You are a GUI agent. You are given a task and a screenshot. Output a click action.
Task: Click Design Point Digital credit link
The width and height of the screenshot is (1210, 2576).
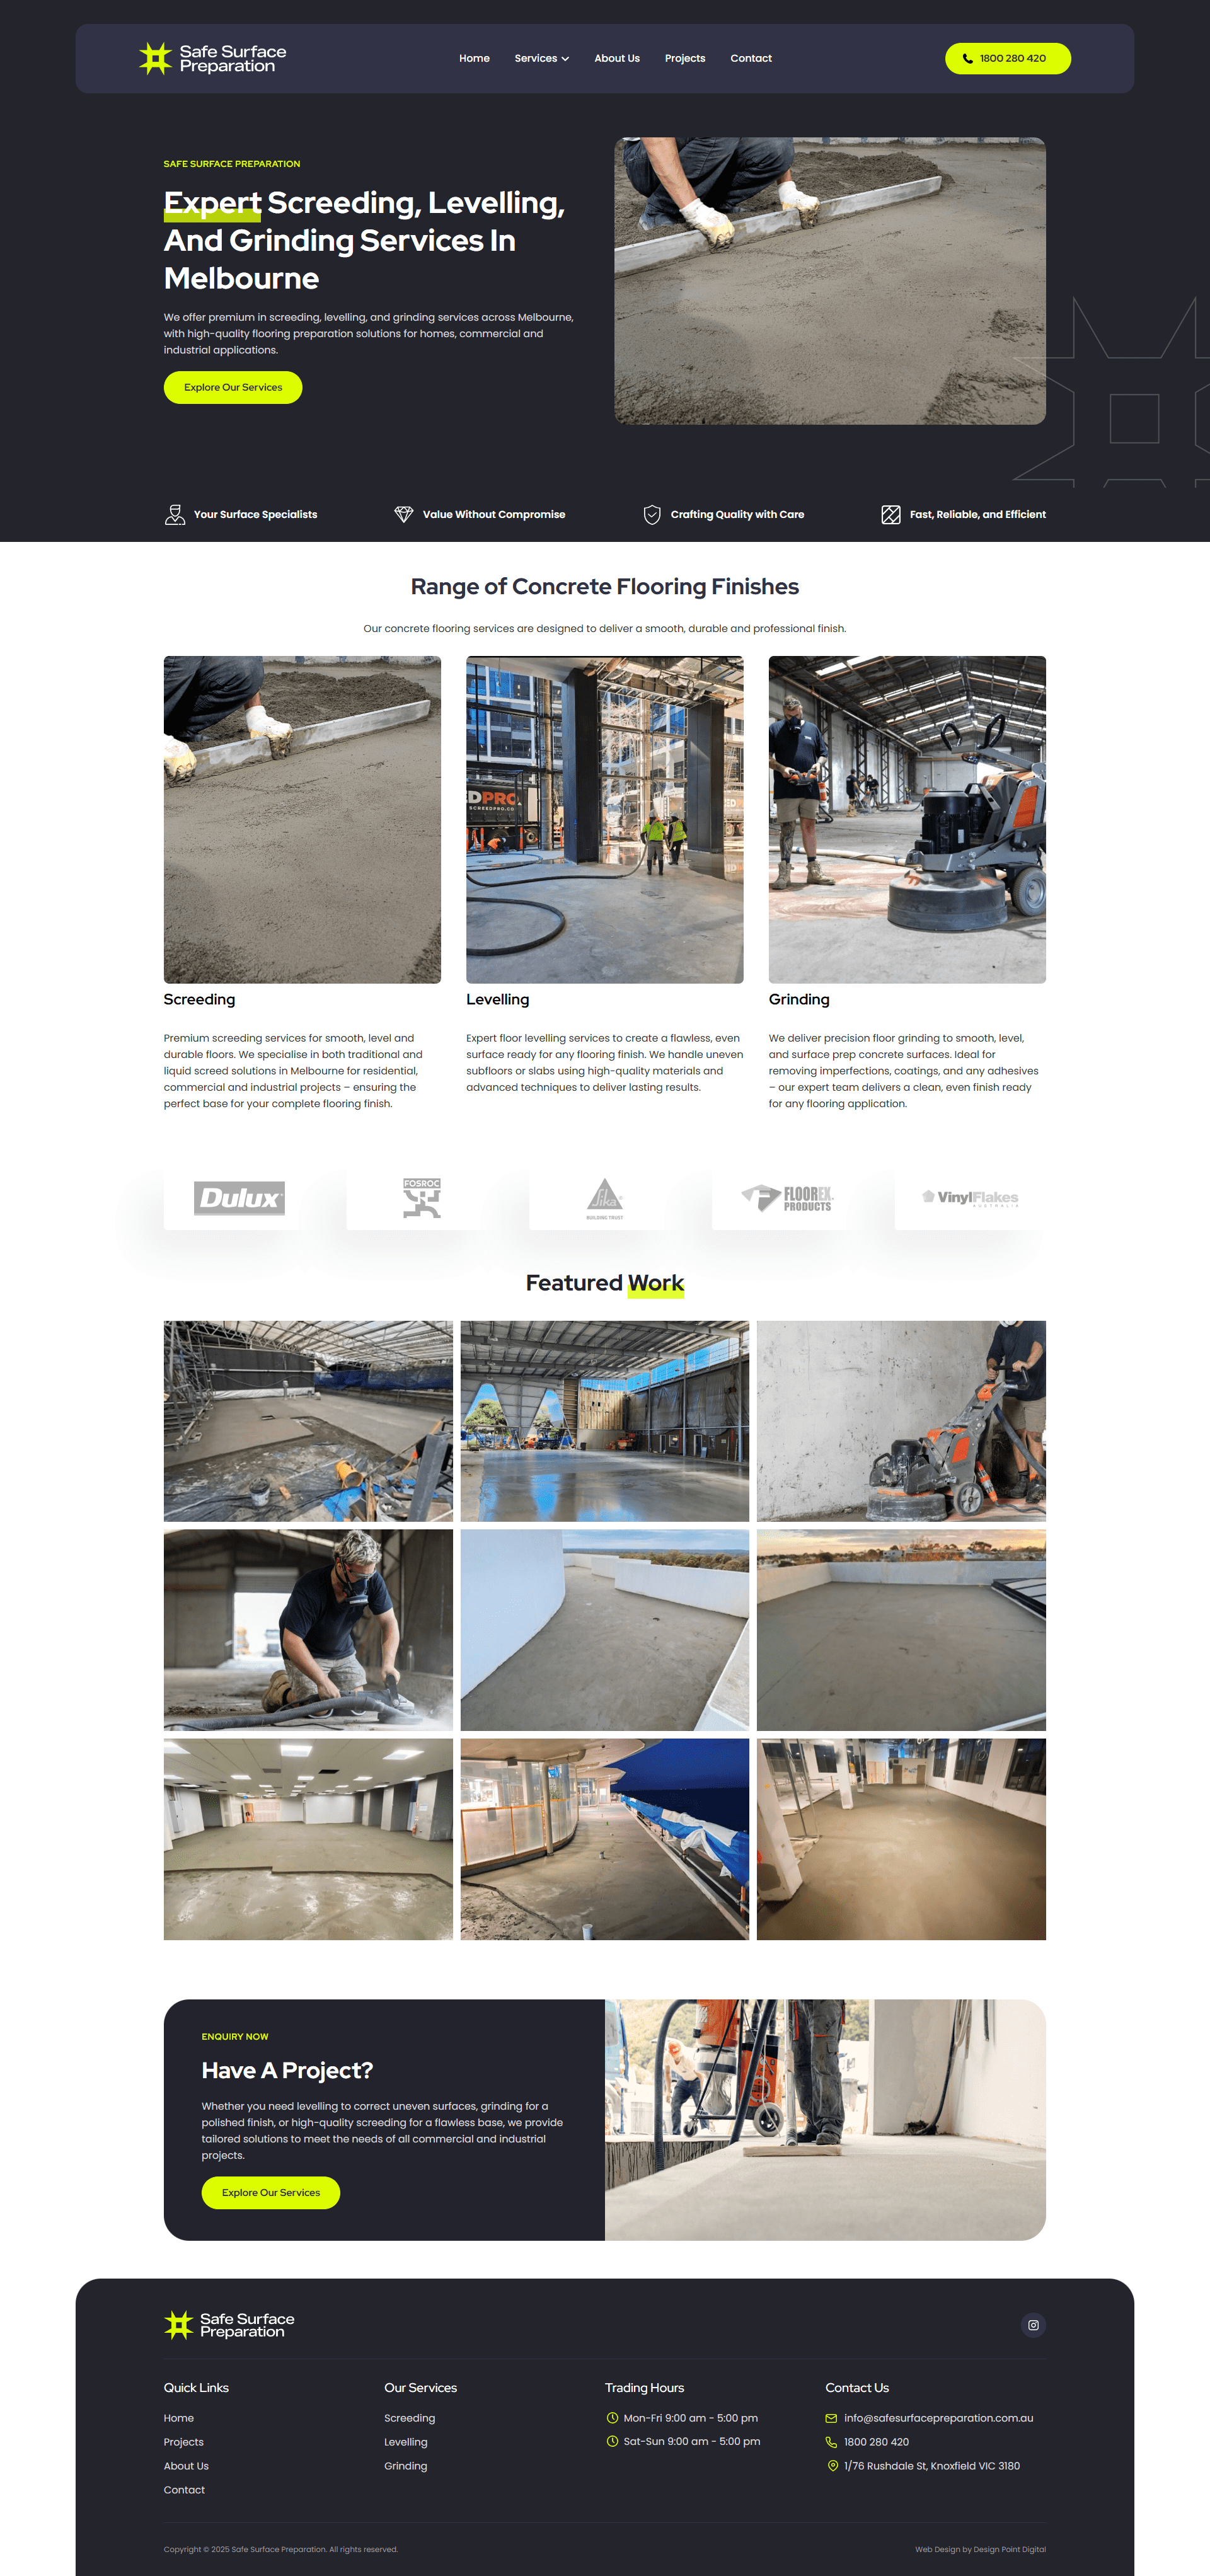click(1009, 2549)
